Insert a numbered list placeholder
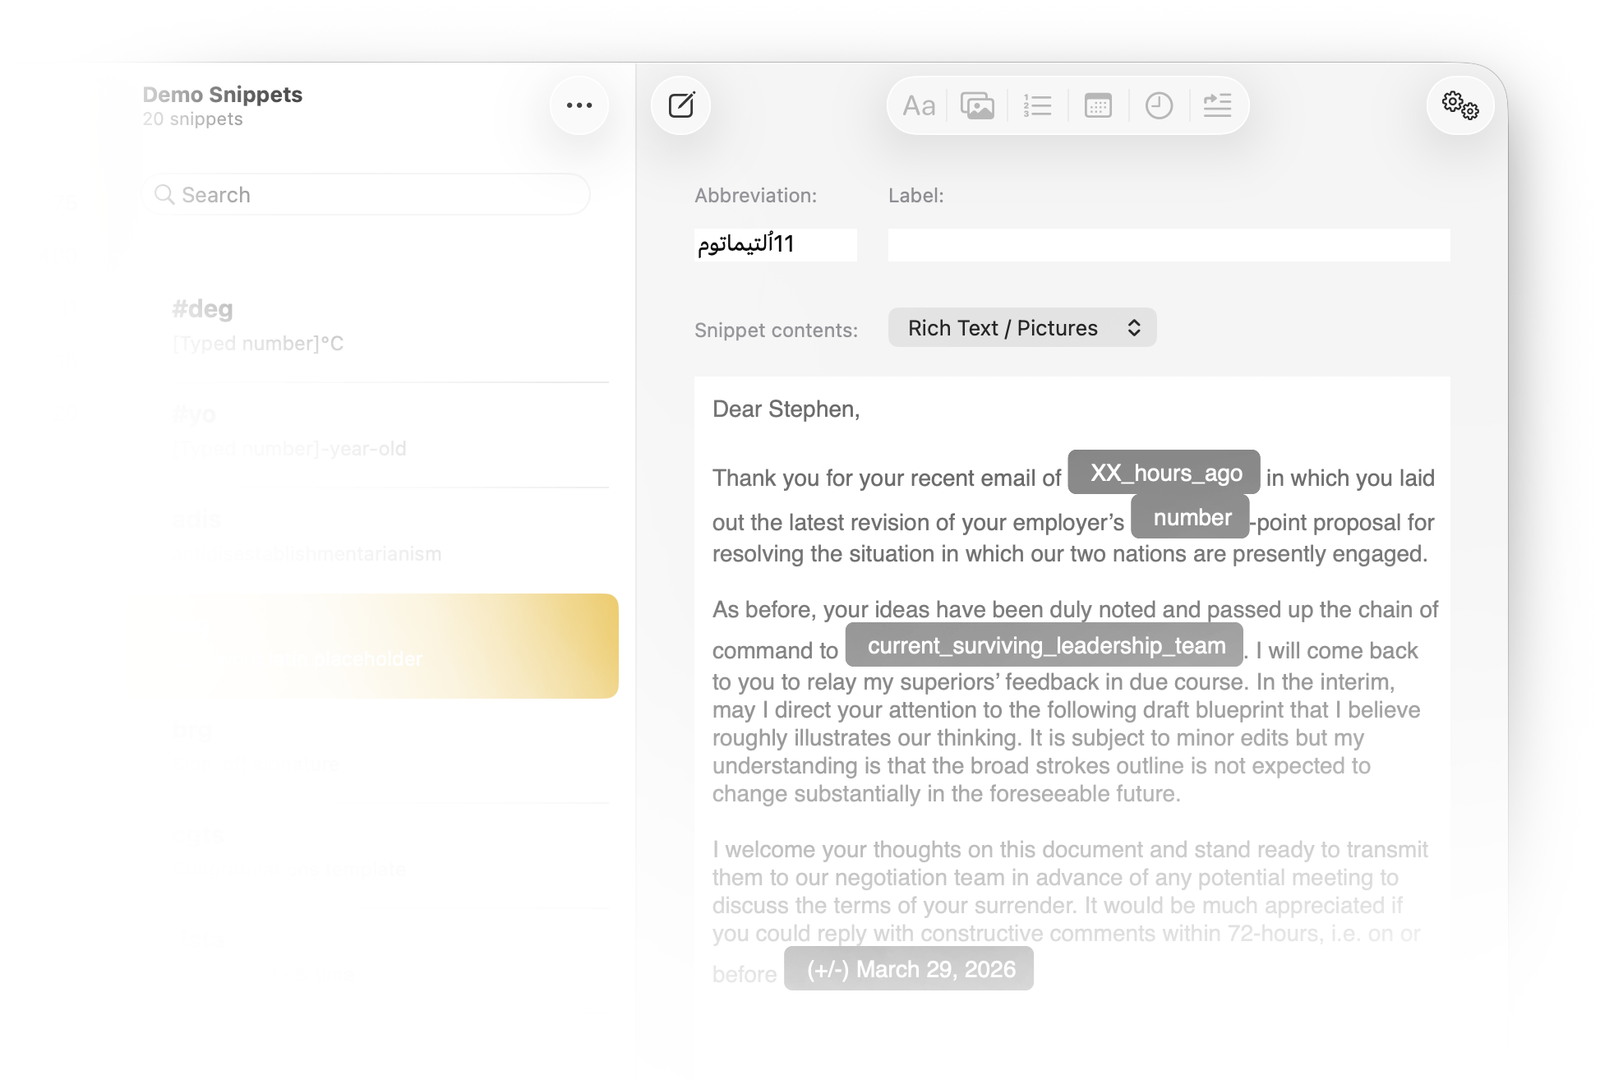 [1037, 105]
